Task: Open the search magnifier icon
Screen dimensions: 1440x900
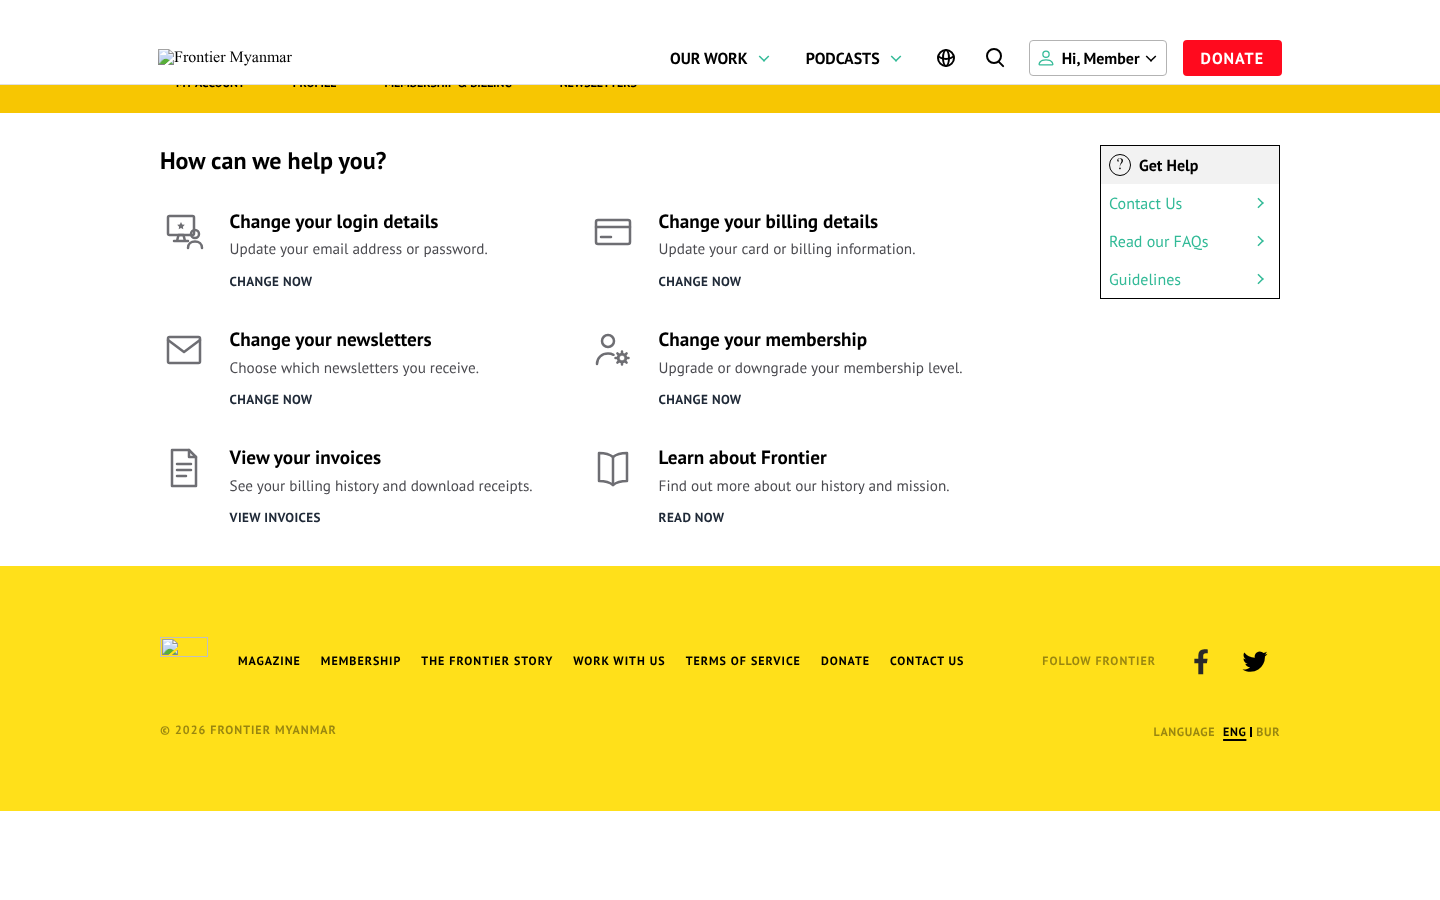Action: (x=995, y=58)
